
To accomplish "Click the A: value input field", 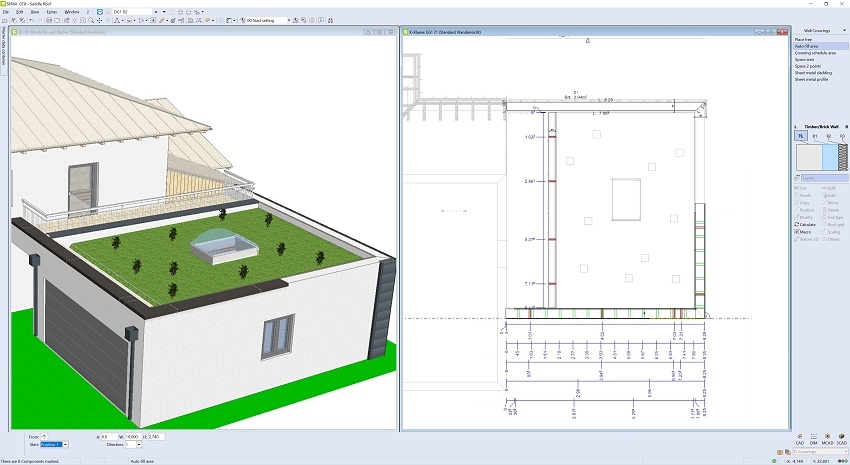I will tap(110, 436).
